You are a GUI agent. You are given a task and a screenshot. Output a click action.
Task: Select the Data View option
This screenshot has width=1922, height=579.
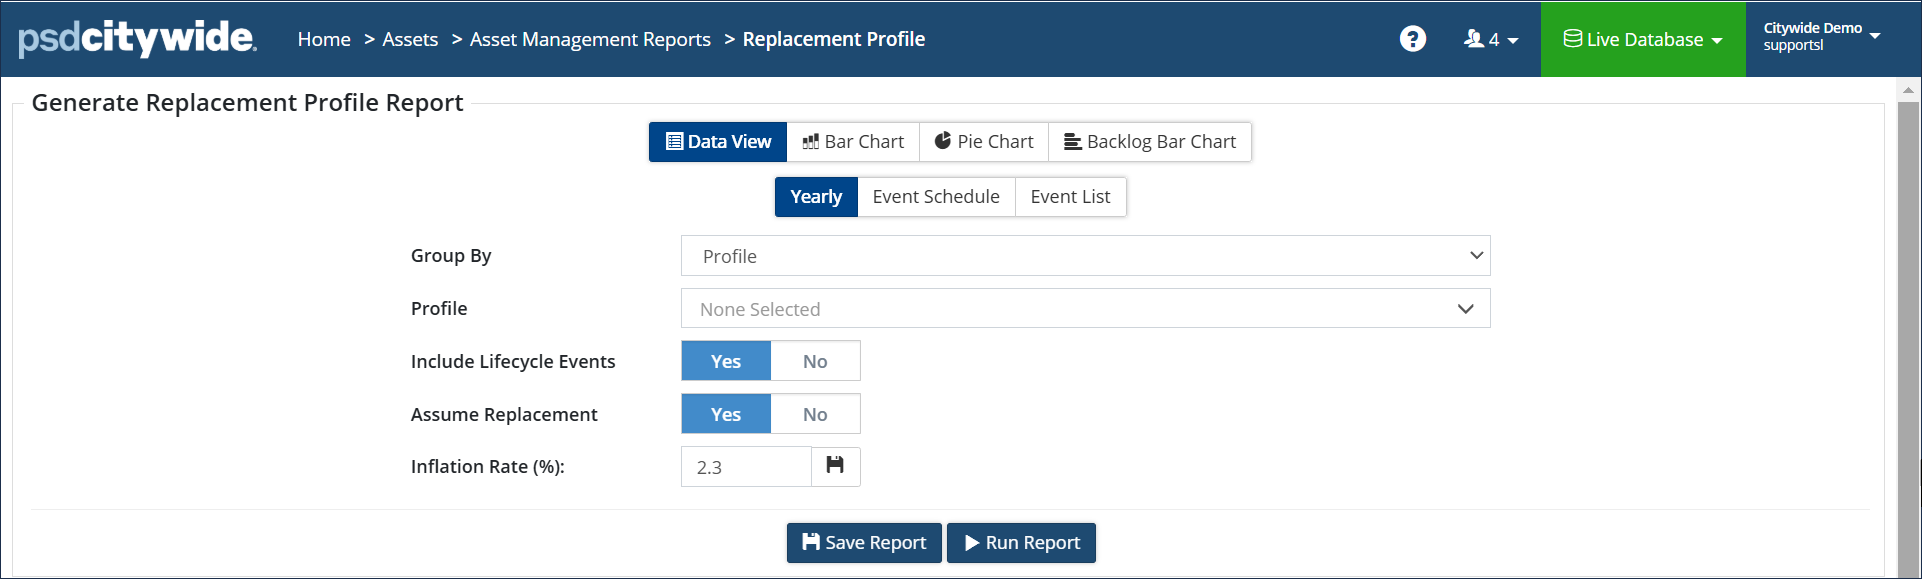[x=718, y=142]
